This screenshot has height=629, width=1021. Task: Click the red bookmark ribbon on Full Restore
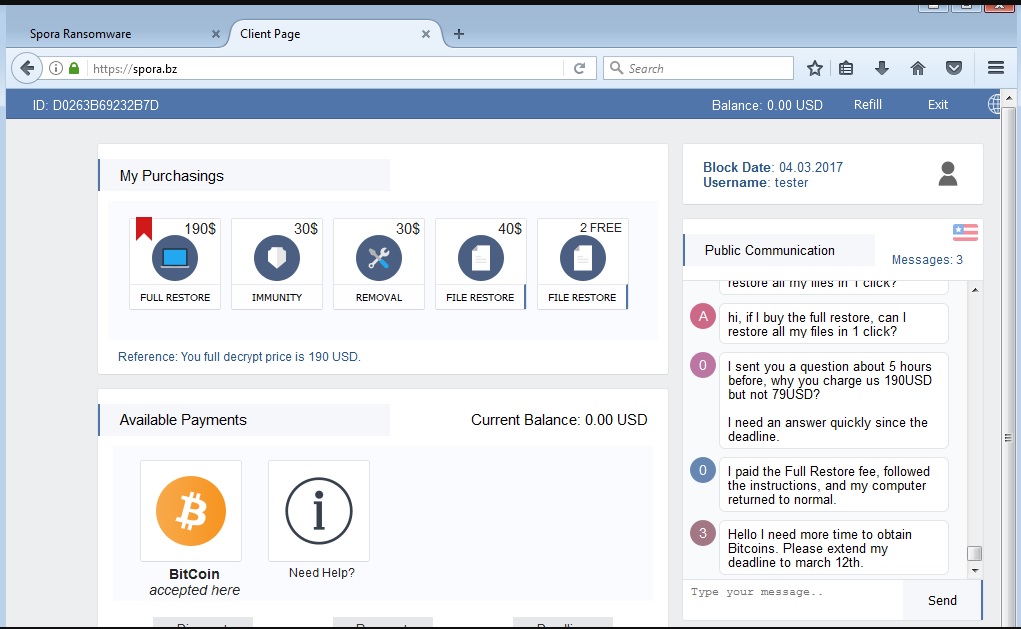pyautogui.click(x=144, y=229)
